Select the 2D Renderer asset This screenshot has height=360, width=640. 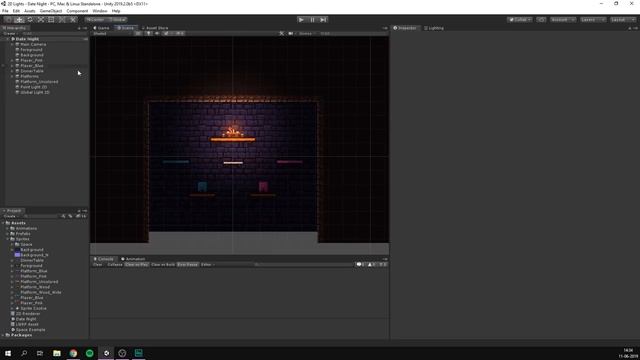click(28, 313)
